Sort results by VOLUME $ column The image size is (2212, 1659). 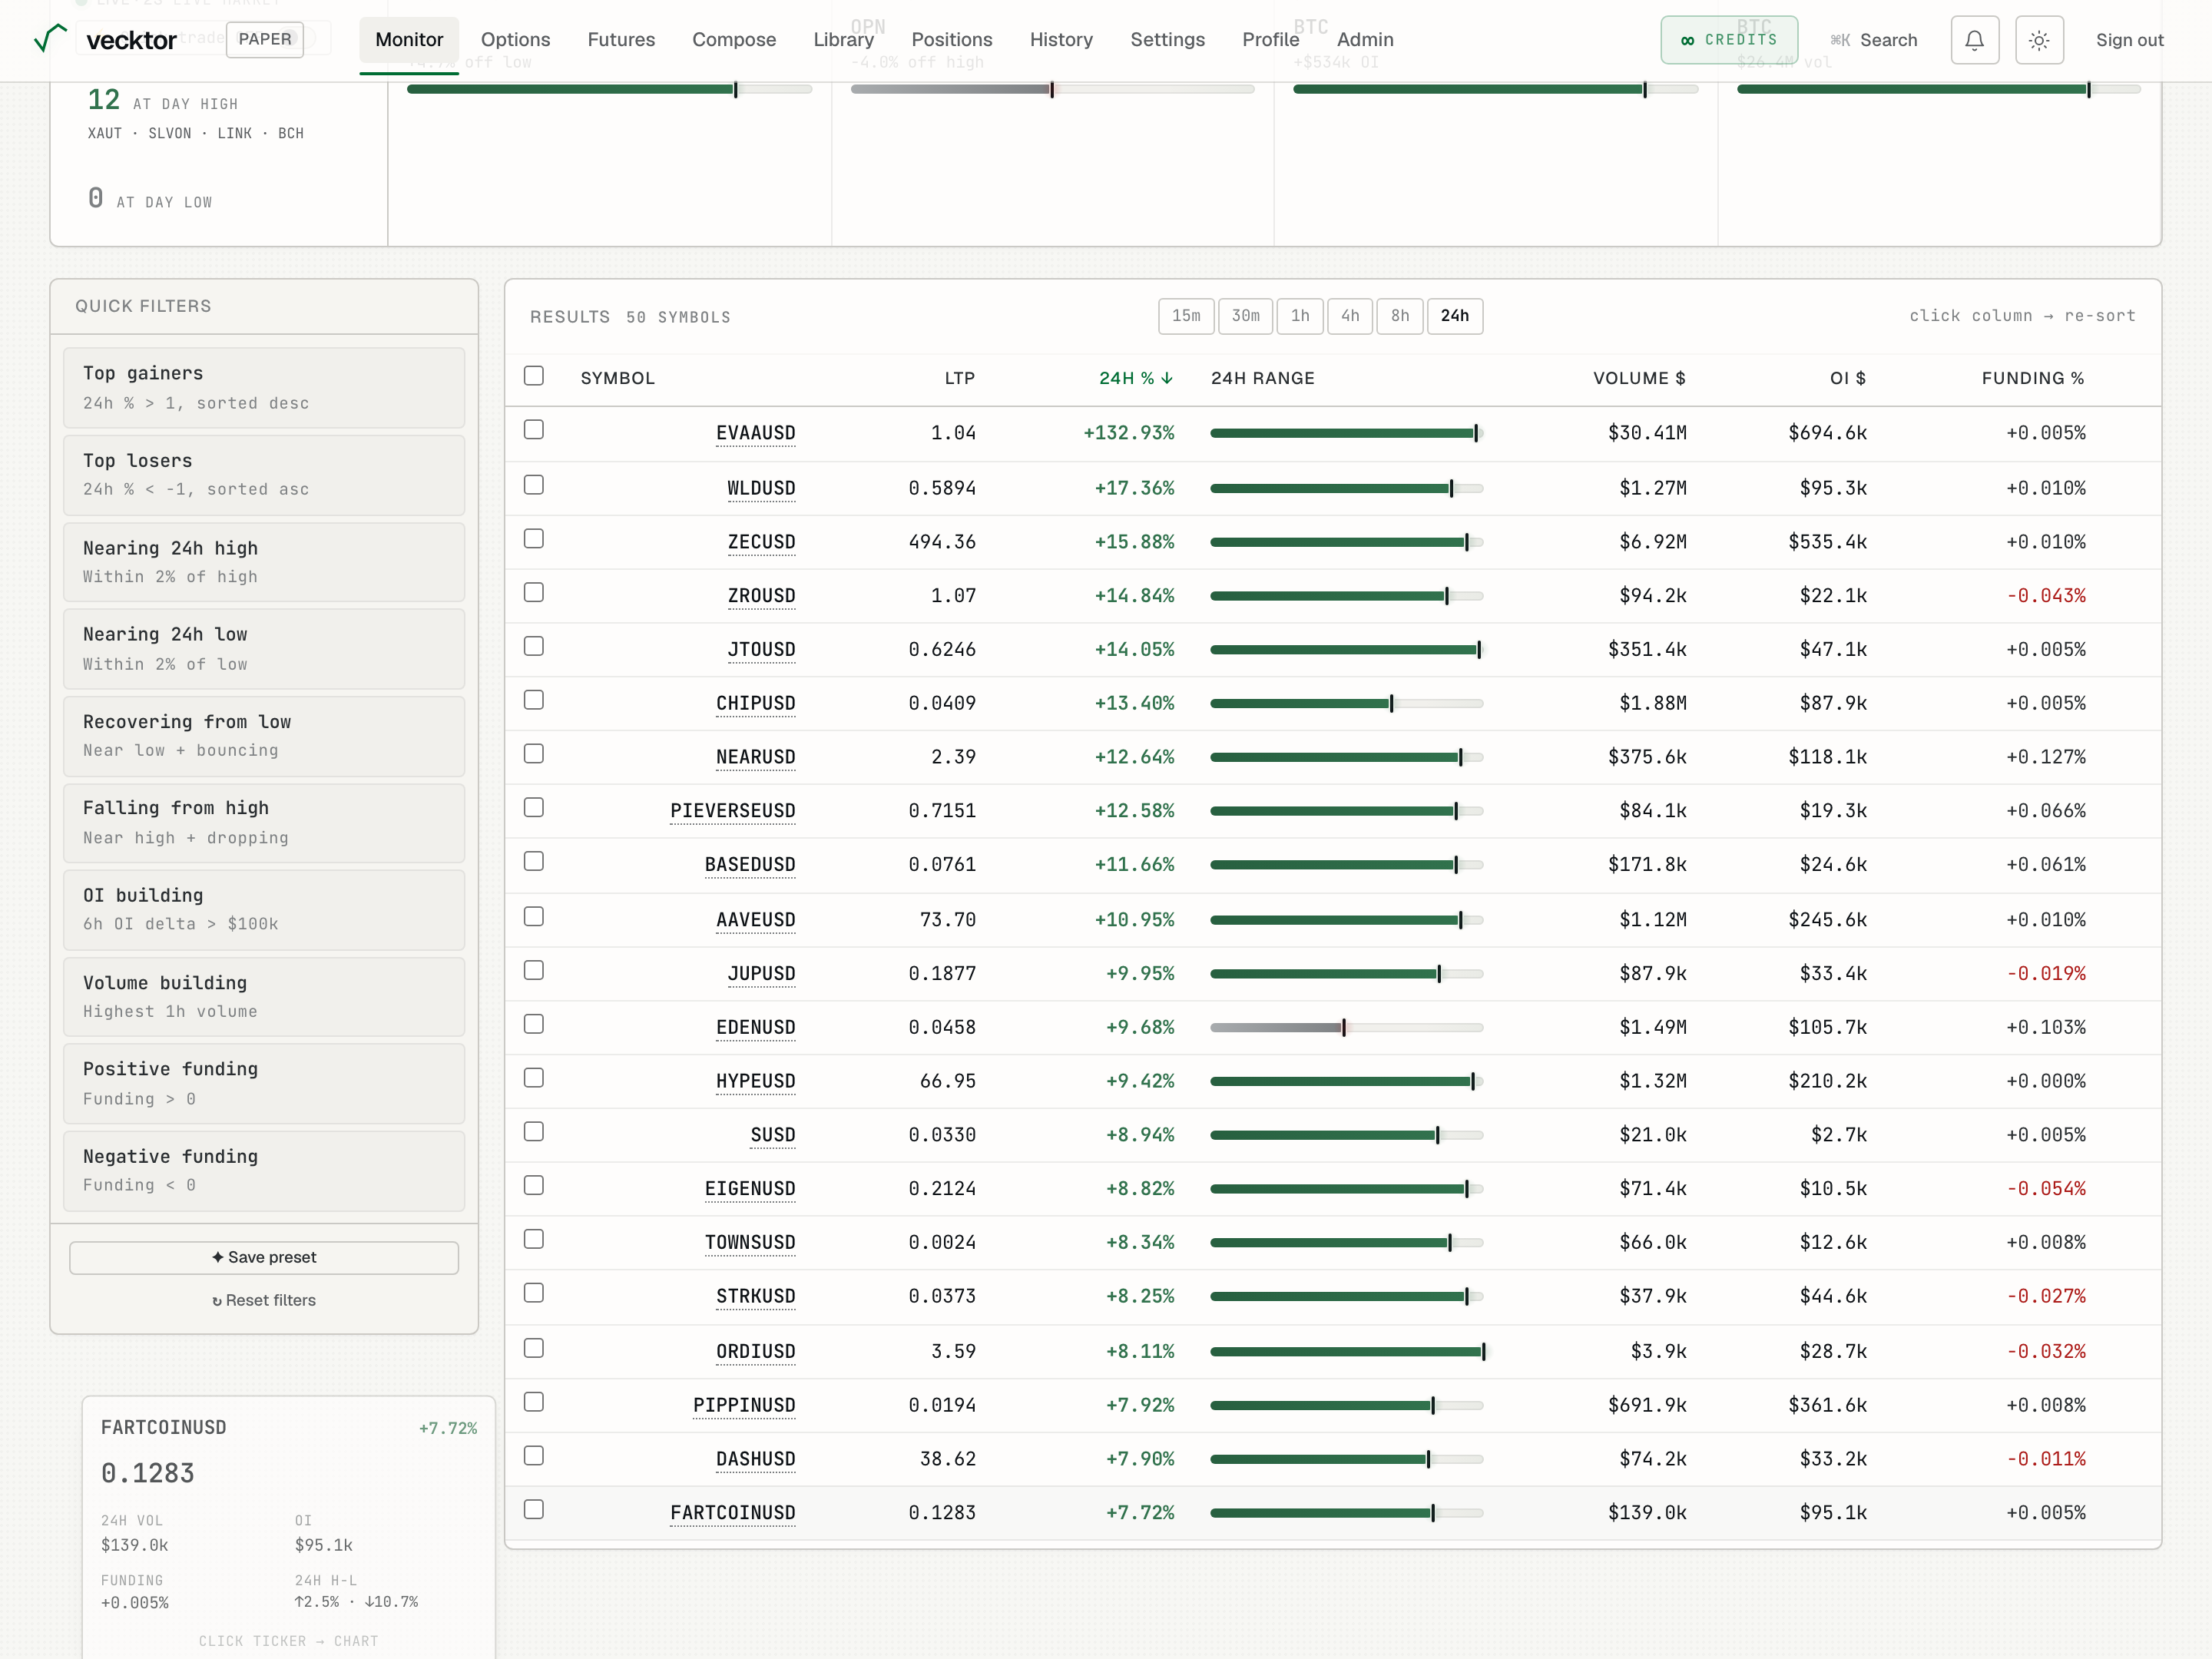1638,378
